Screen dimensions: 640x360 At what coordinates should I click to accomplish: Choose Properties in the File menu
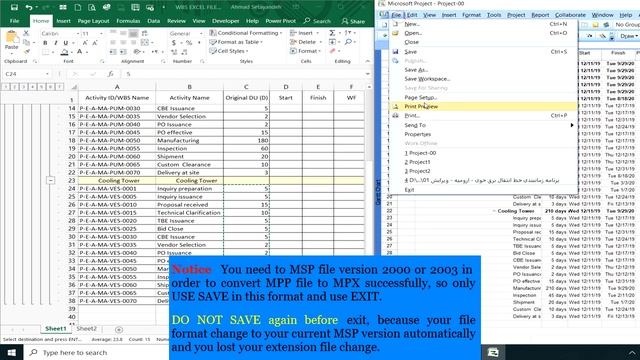tap(483, 134)
